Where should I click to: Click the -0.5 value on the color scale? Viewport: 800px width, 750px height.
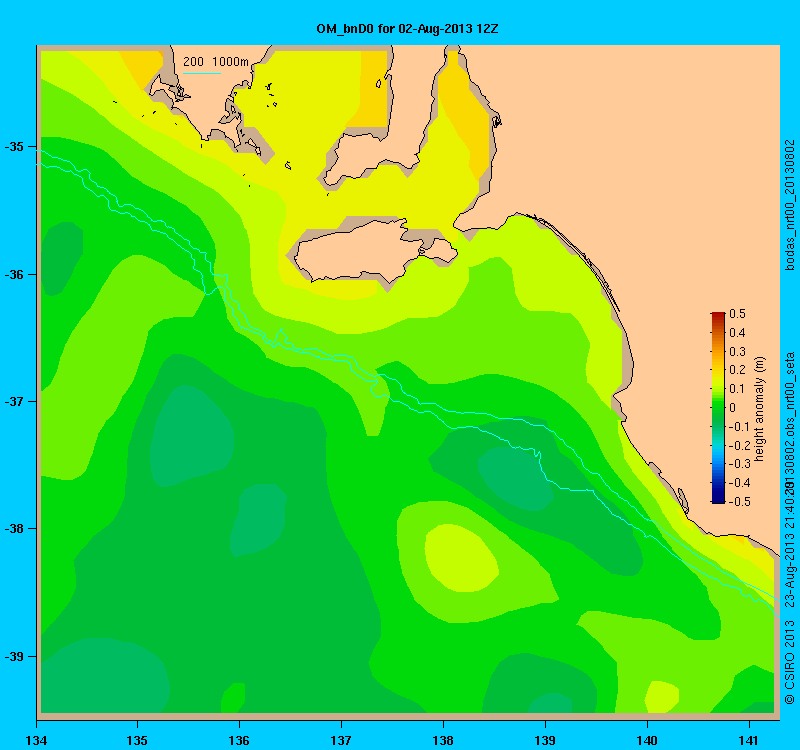[739, 502]
